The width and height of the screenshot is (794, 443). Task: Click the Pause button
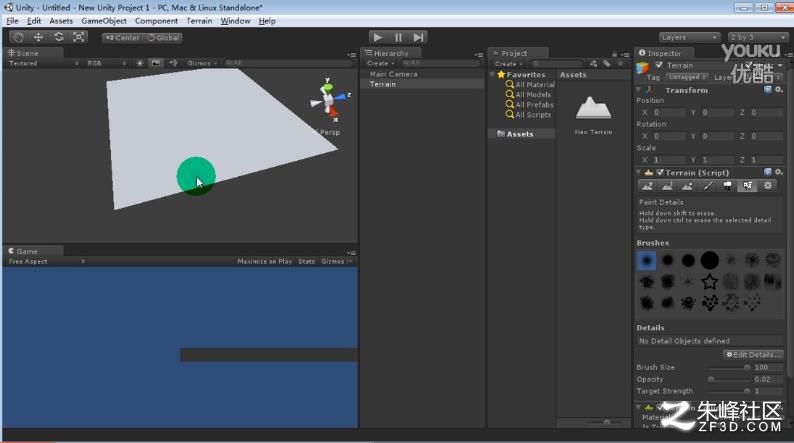click(x=398, y=37)
